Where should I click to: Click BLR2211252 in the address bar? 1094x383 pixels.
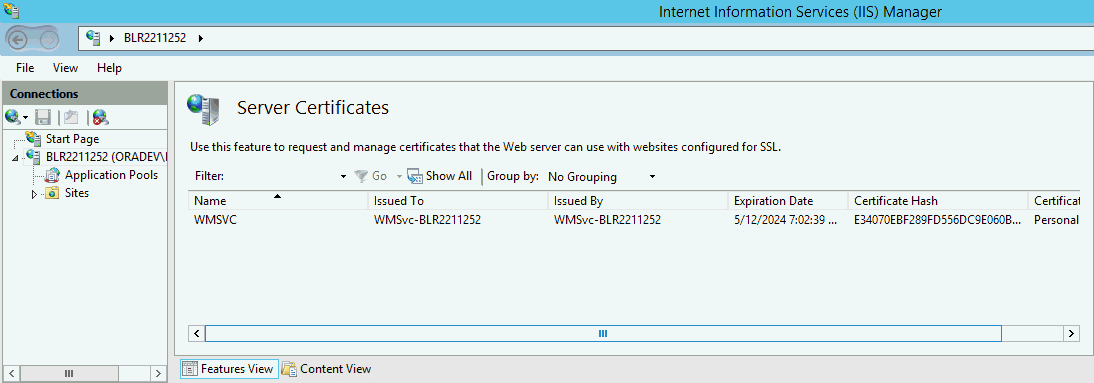click(x=155, y=38)
